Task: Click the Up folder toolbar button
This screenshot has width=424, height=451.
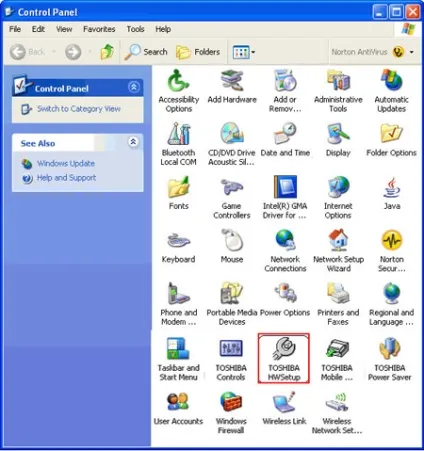Action: (107, 52)
